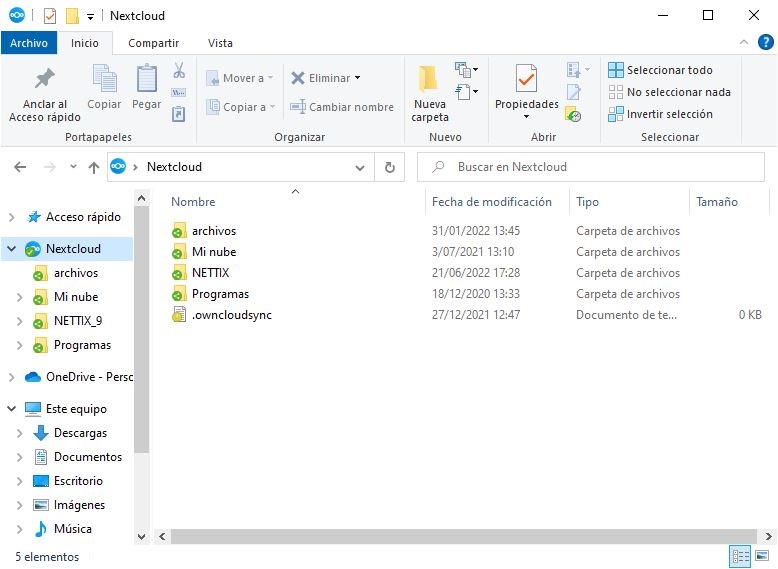
Task: Open the Archivo menu tab
Action: pos(29,43)
